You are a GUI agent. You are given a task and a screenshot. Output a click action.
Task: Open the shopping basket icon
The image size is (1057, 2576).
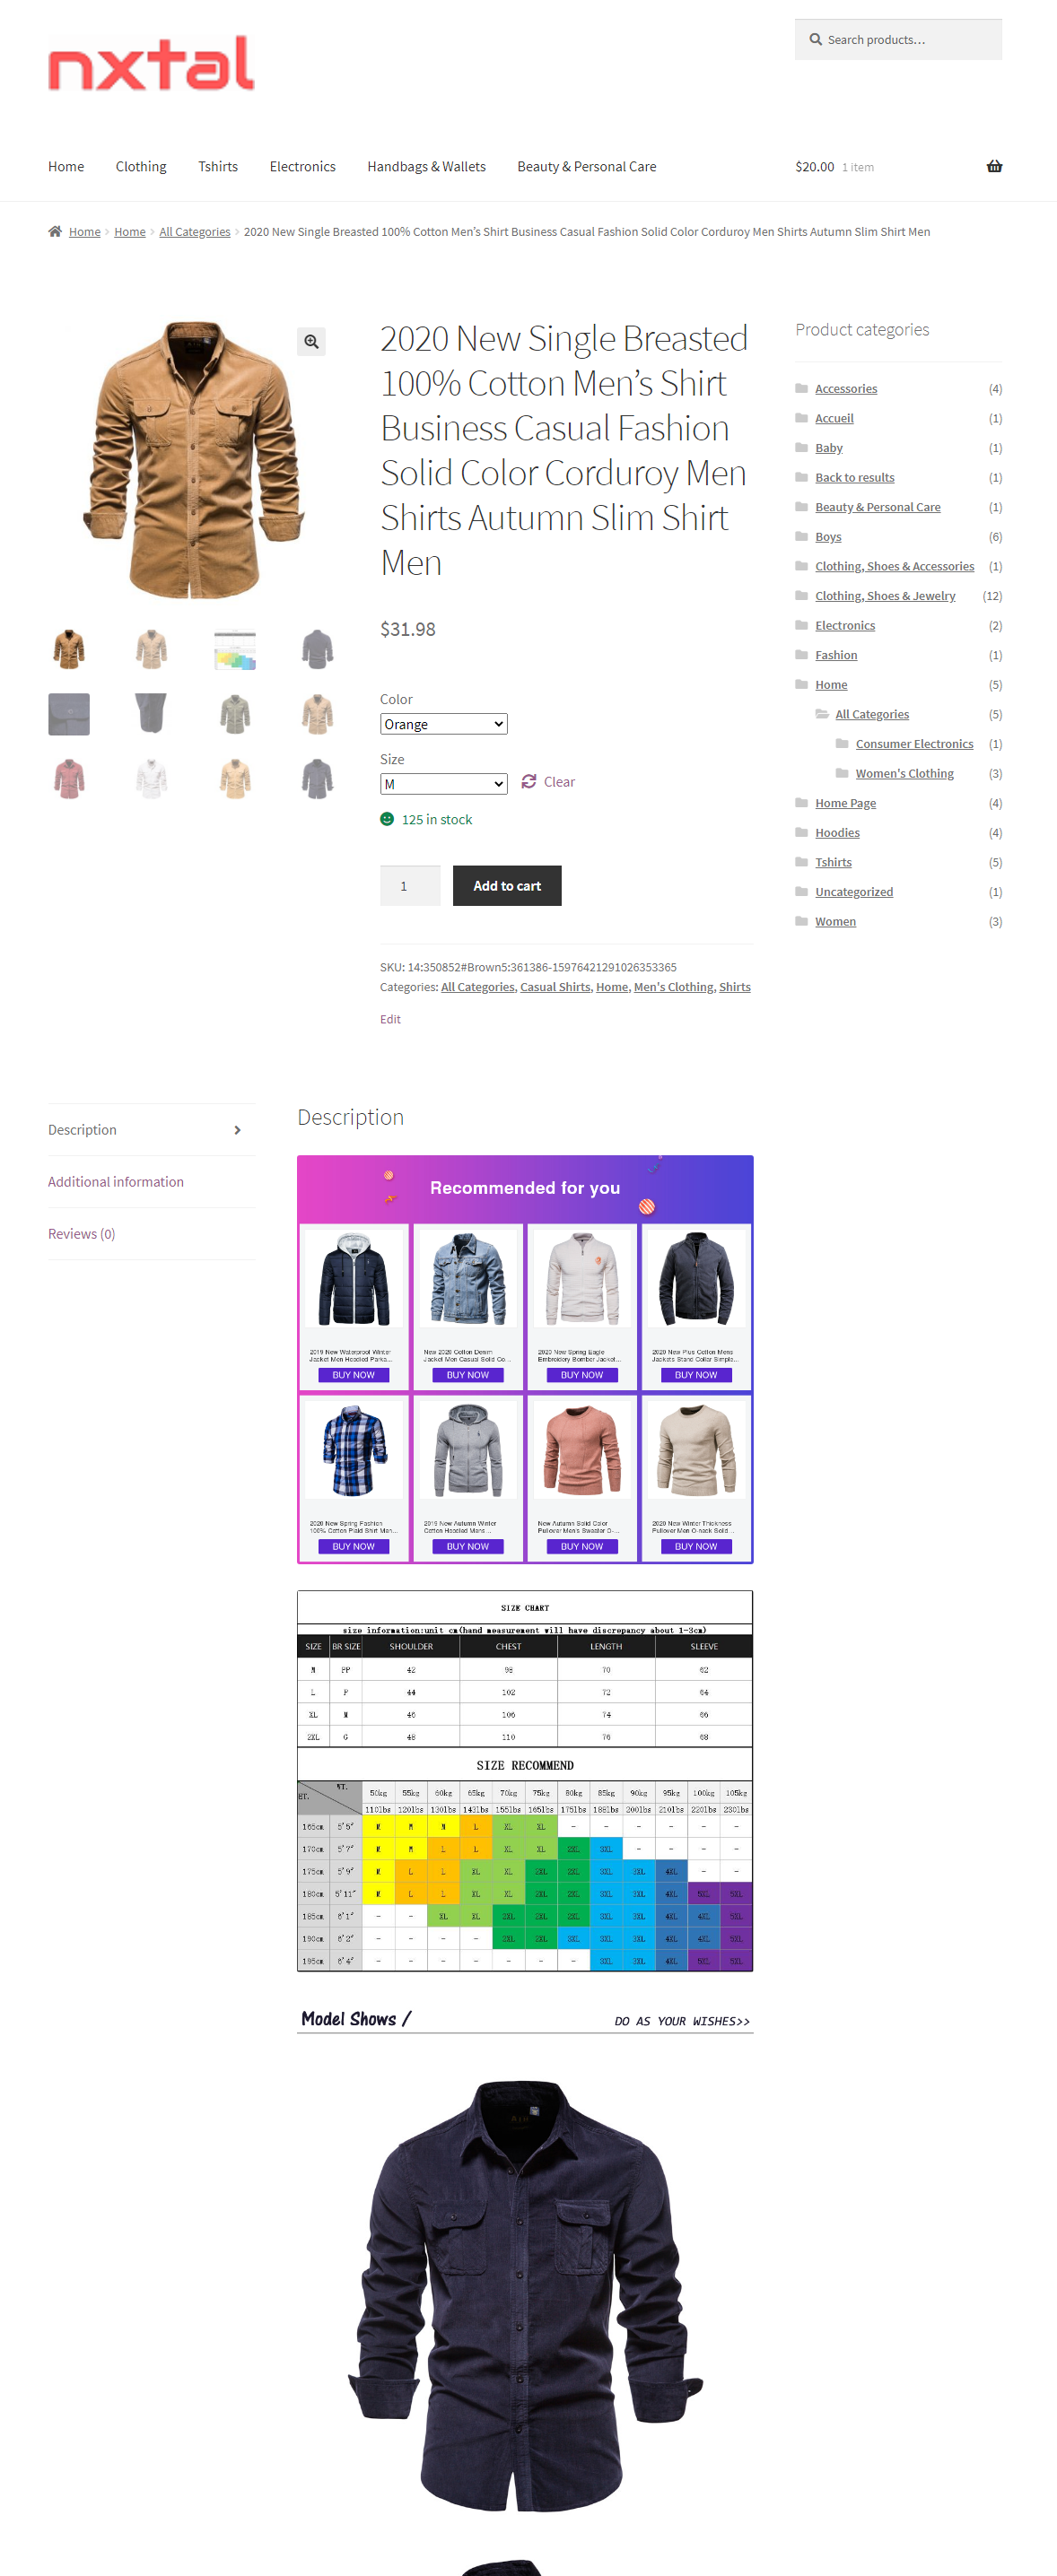pyautogui.click(x=994, y=166)
